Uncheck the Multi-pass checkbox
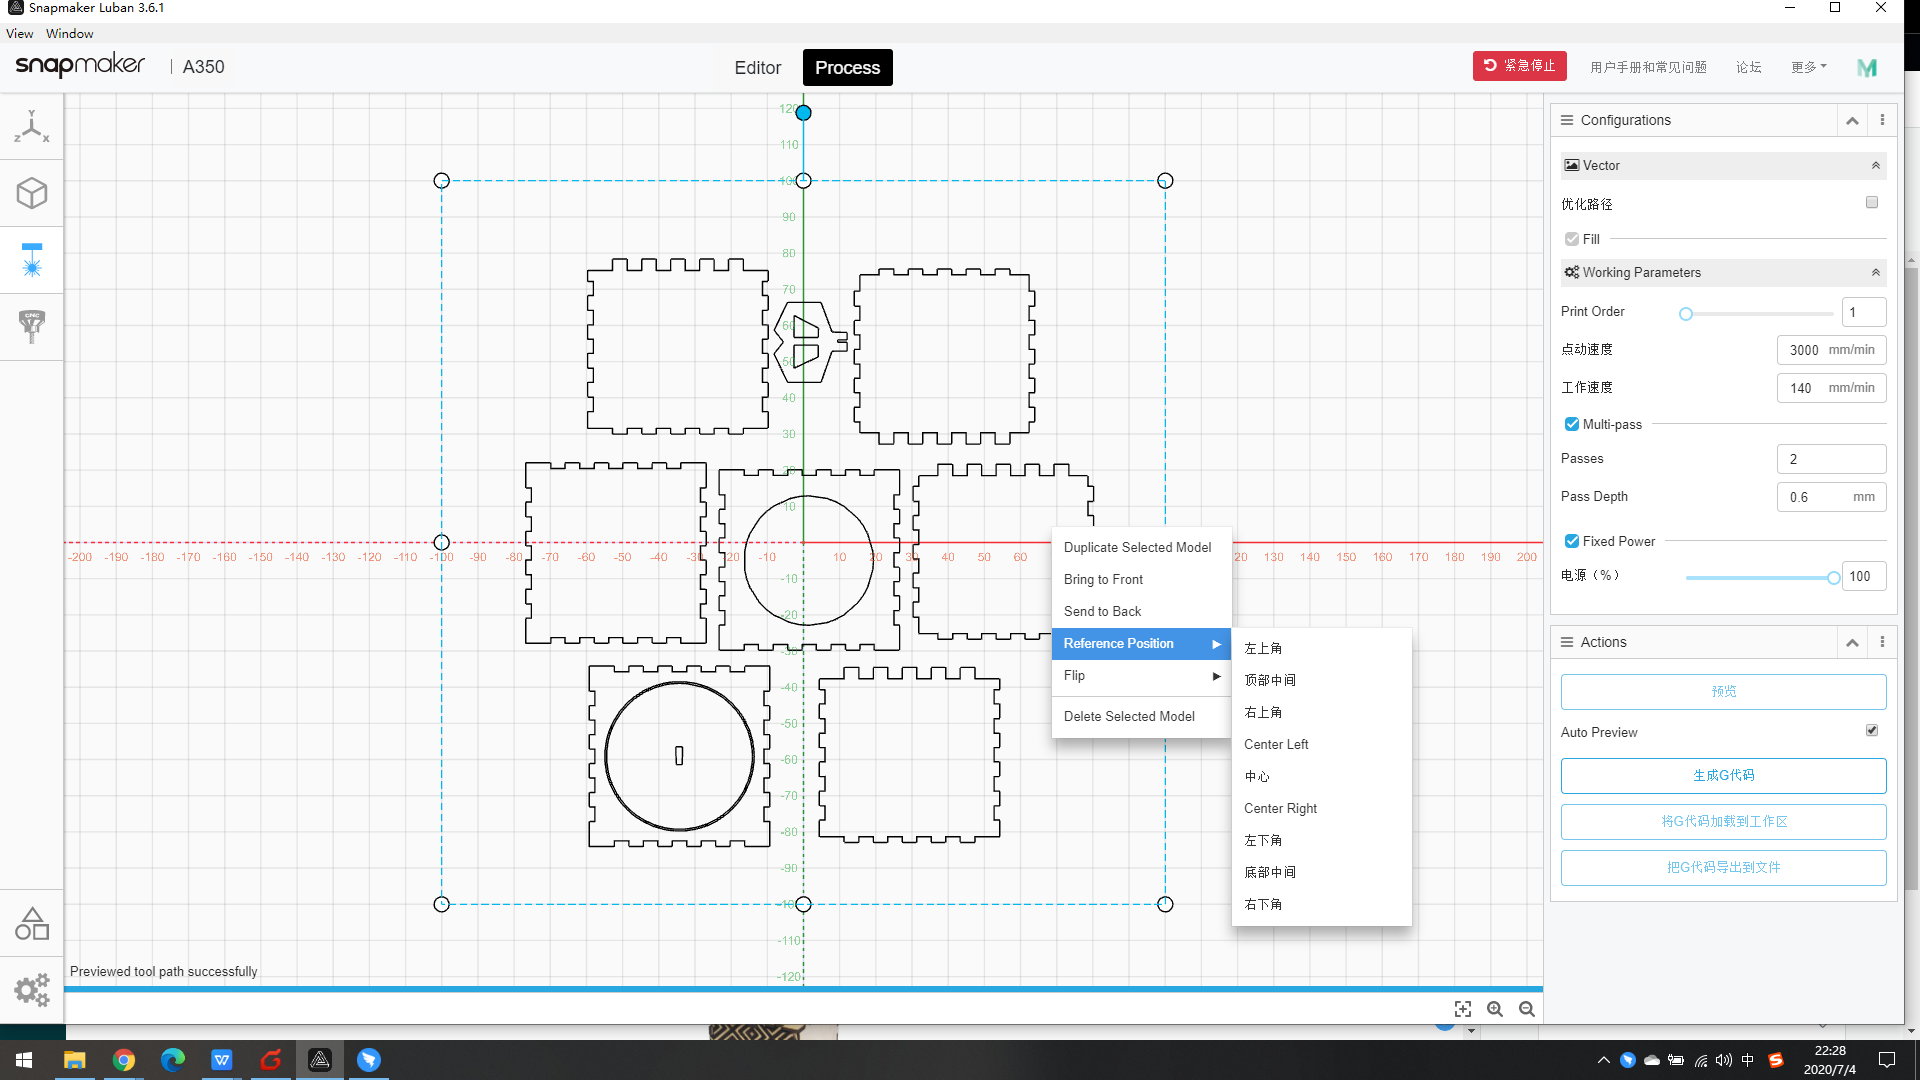 tap(1572, 424)
